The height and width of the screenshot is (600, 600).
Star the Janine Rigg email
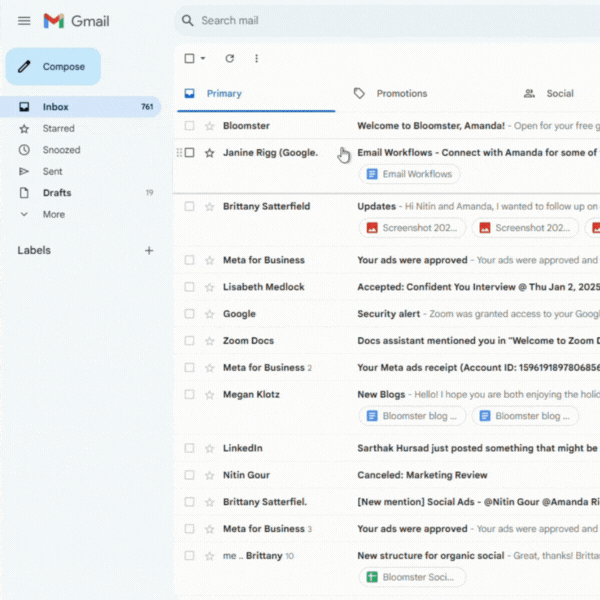tap(209, 153)
